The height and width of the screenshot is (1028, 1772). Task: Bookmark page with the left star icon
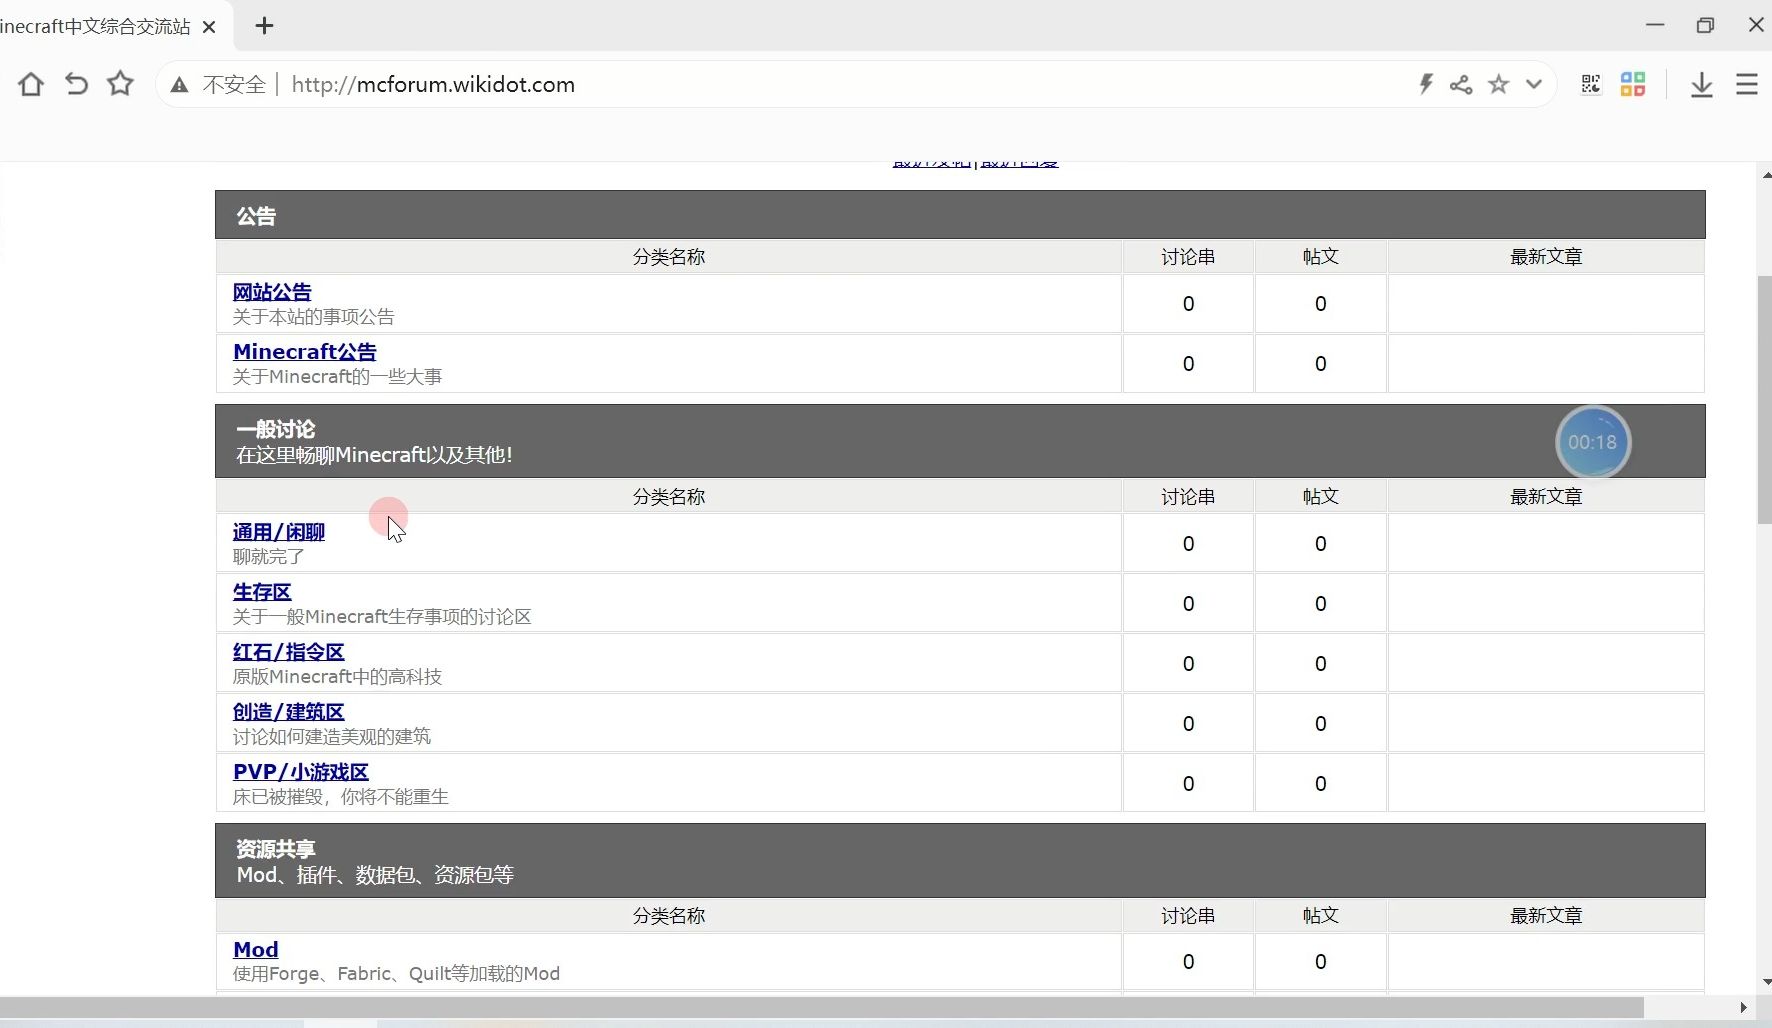pos(120,84)
